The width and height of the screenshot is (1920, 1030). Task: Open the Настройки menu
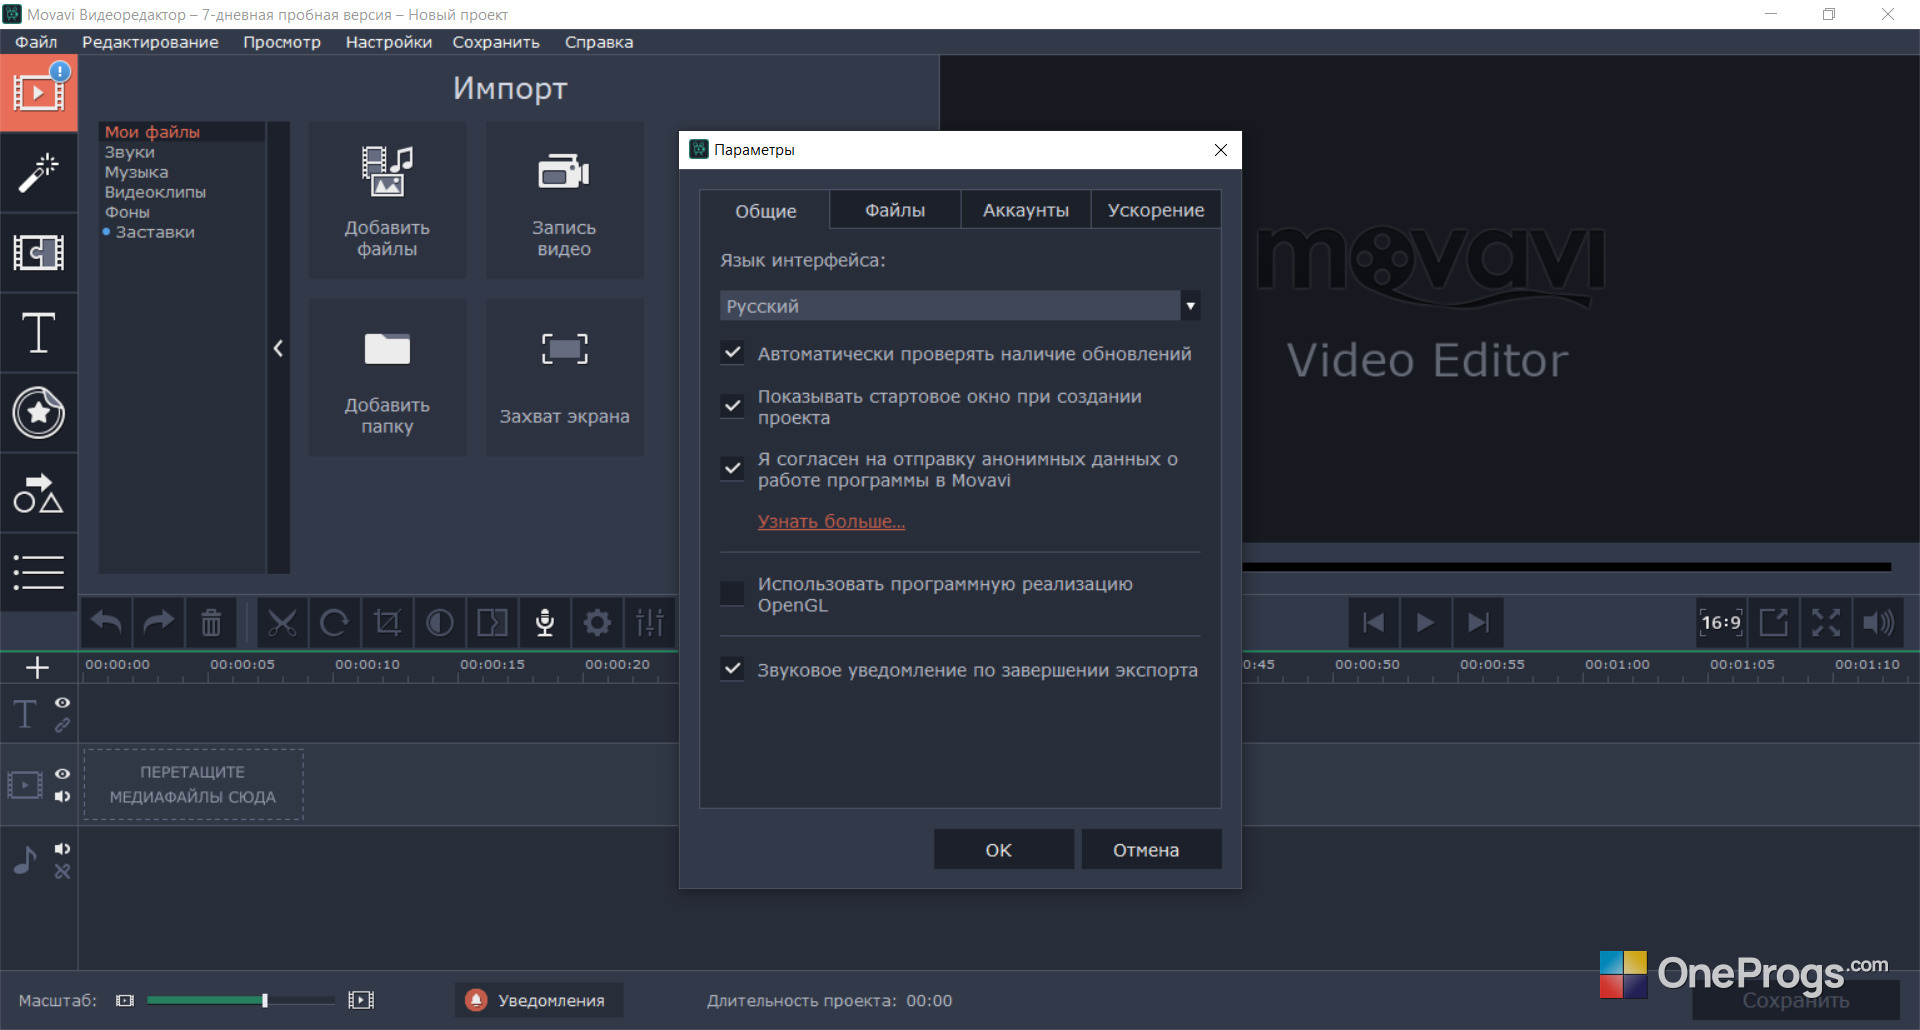click(x=389, y=42)
